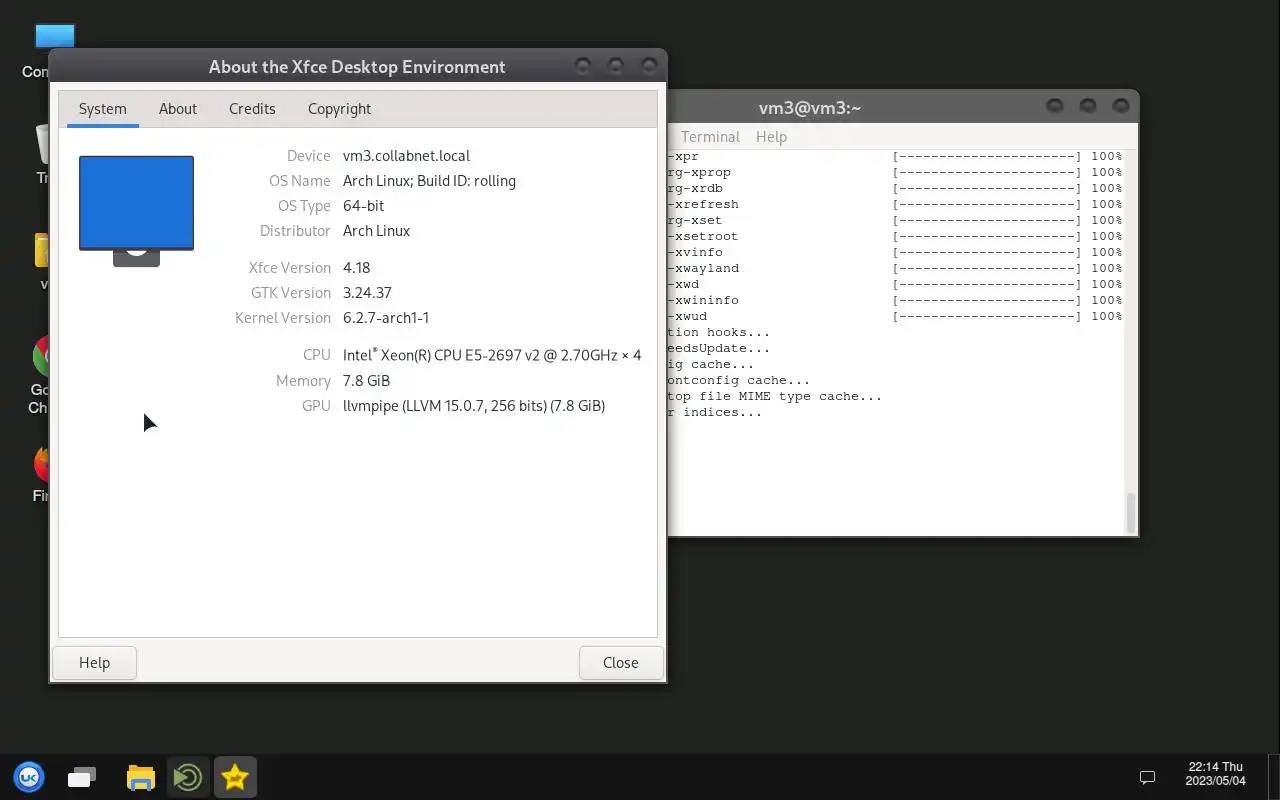The height and width of the screenshot is (800, 1280).
Task: Open the file manager taskbar icon
Action: click(x=141, y=777)
